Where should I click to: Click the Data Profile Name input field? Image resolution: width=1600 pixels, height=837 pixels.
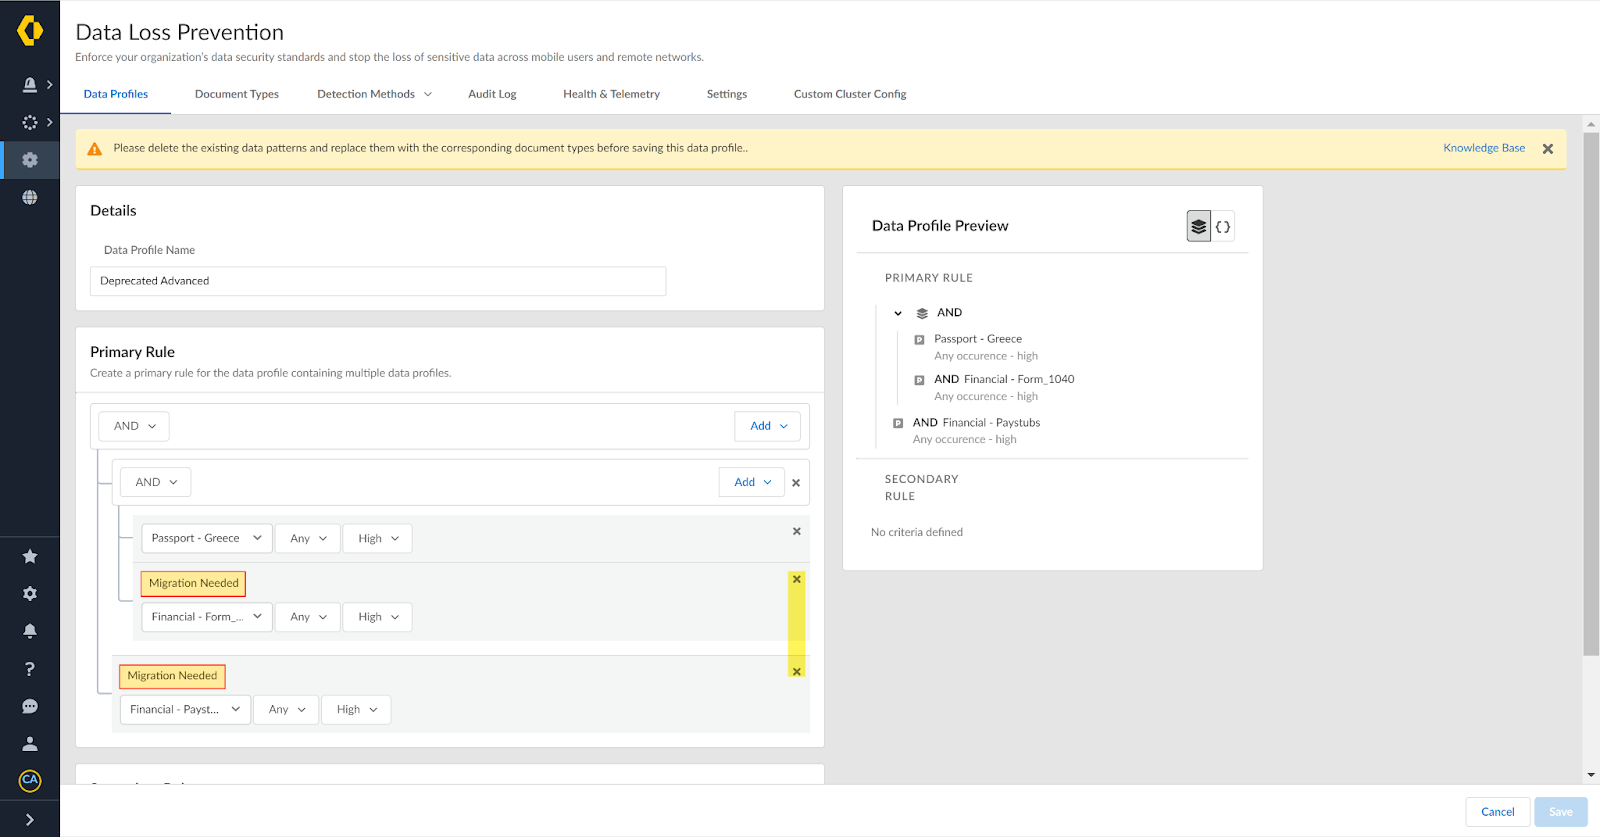[378, 281]
